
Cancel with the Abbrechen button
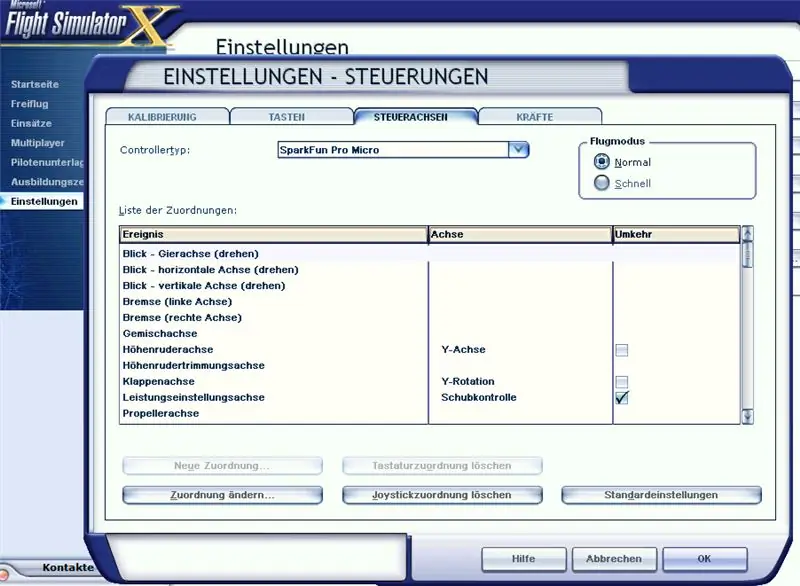(x=614, y=559)
